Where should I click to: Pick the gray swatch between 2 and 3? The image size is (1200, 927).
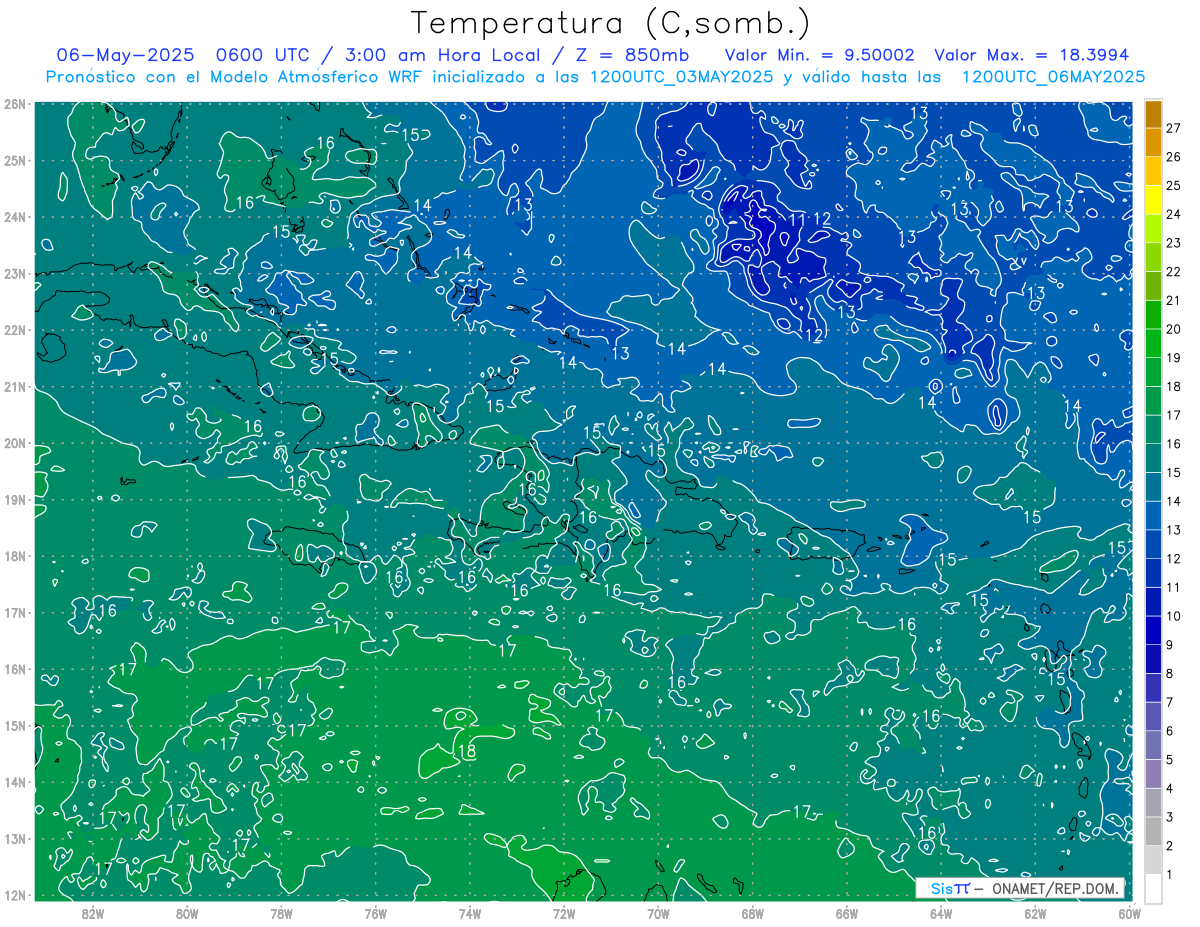(1153, 831)
